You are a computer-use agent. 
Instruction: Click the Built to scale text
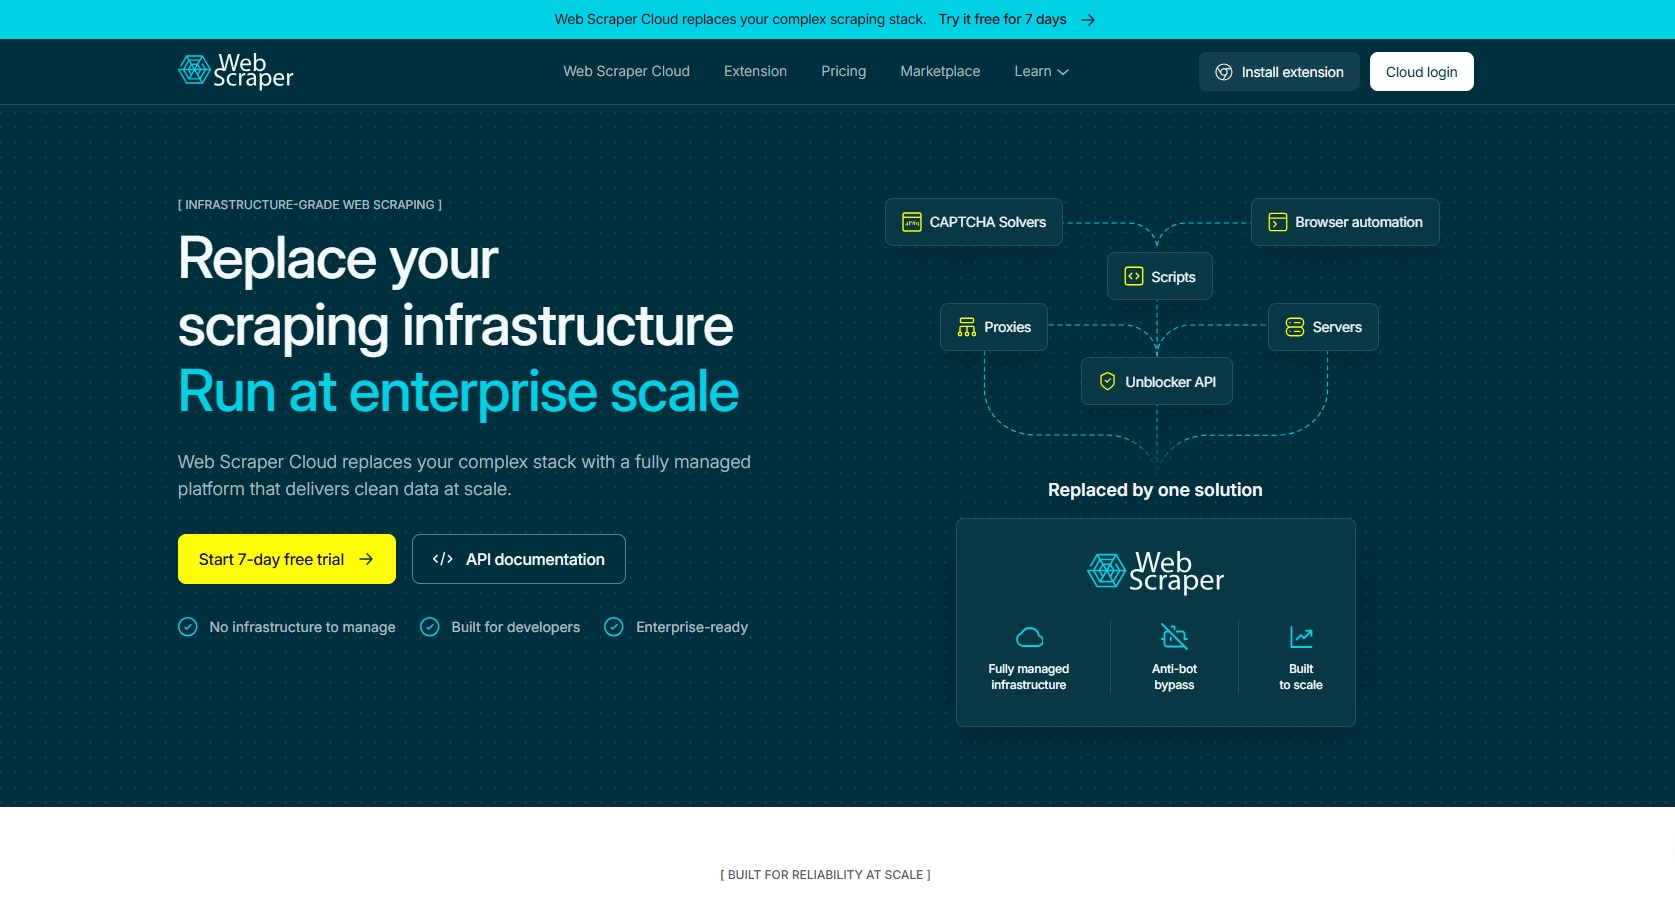1301,677
